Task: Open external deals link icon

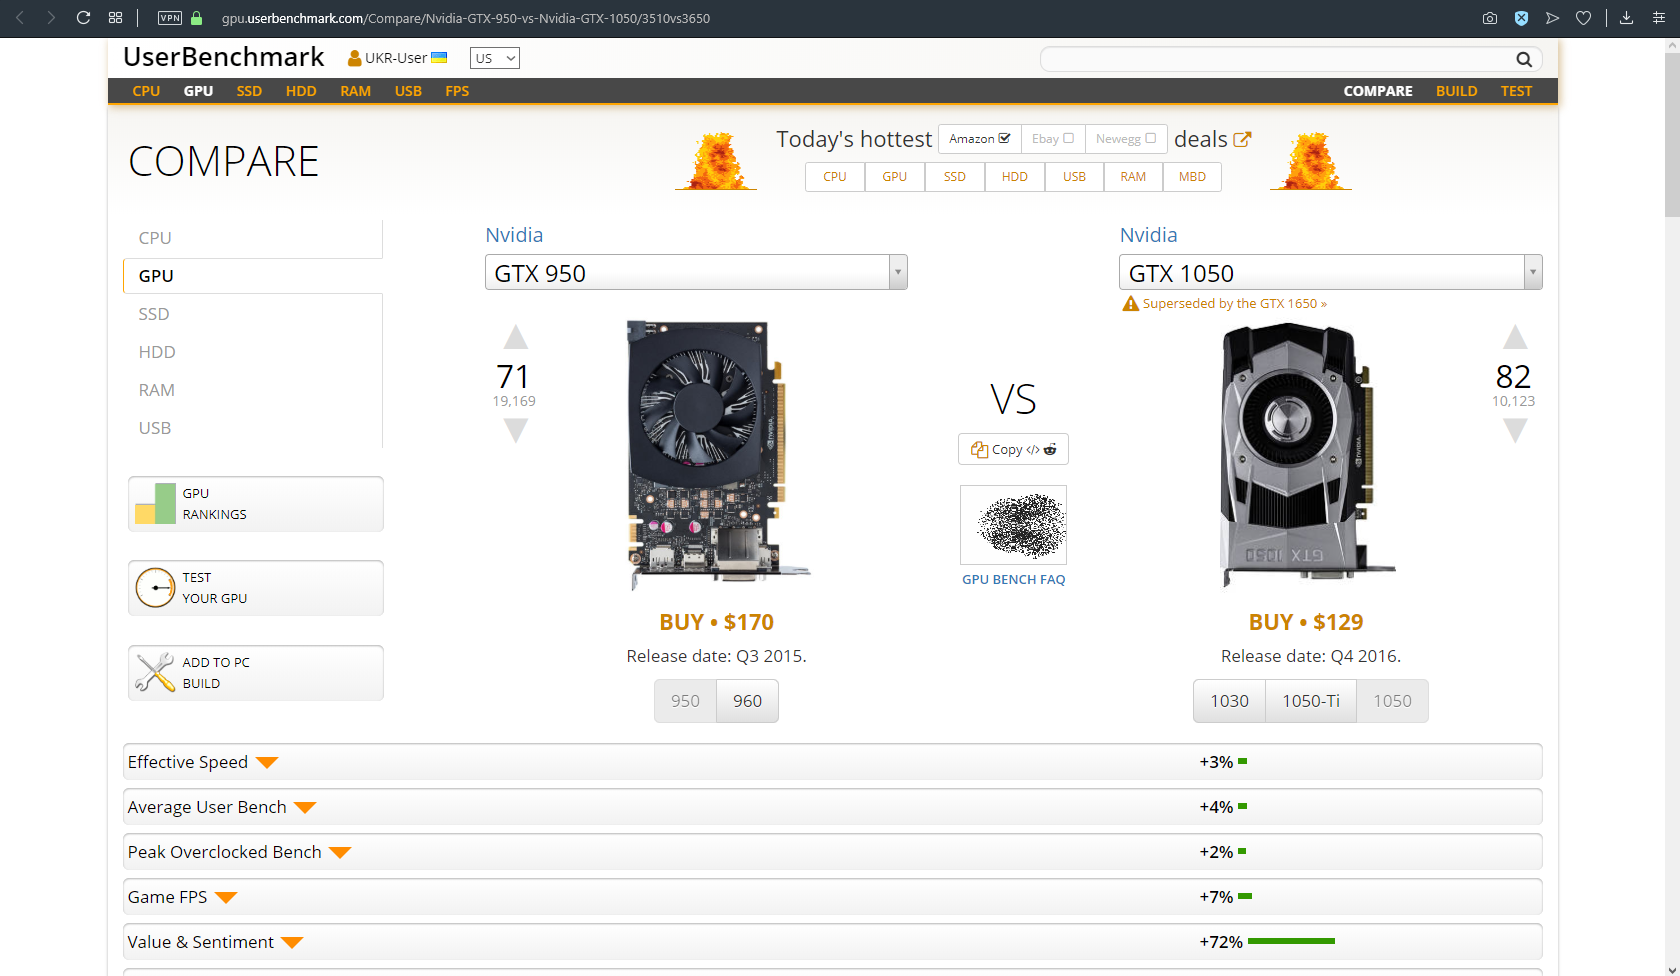Action: click(1242, 139)
